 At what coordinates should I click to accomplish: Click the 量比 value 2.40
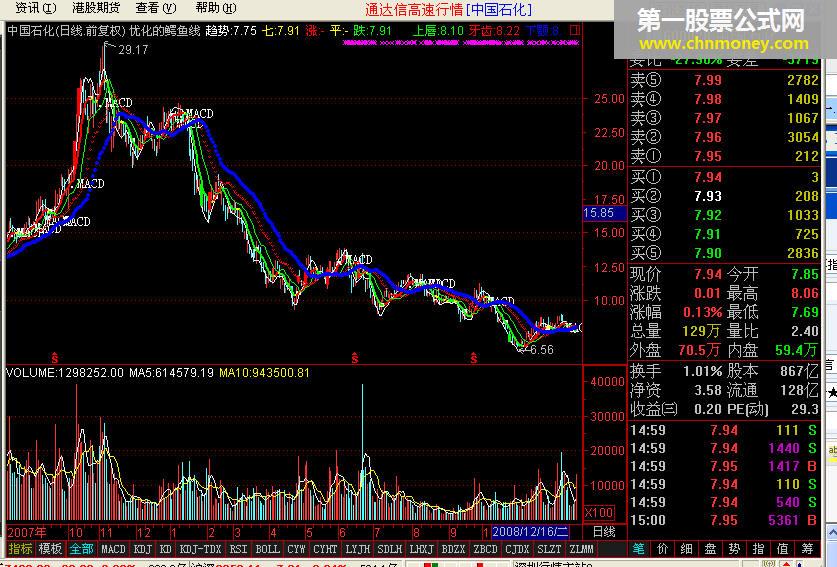point(804,331)
